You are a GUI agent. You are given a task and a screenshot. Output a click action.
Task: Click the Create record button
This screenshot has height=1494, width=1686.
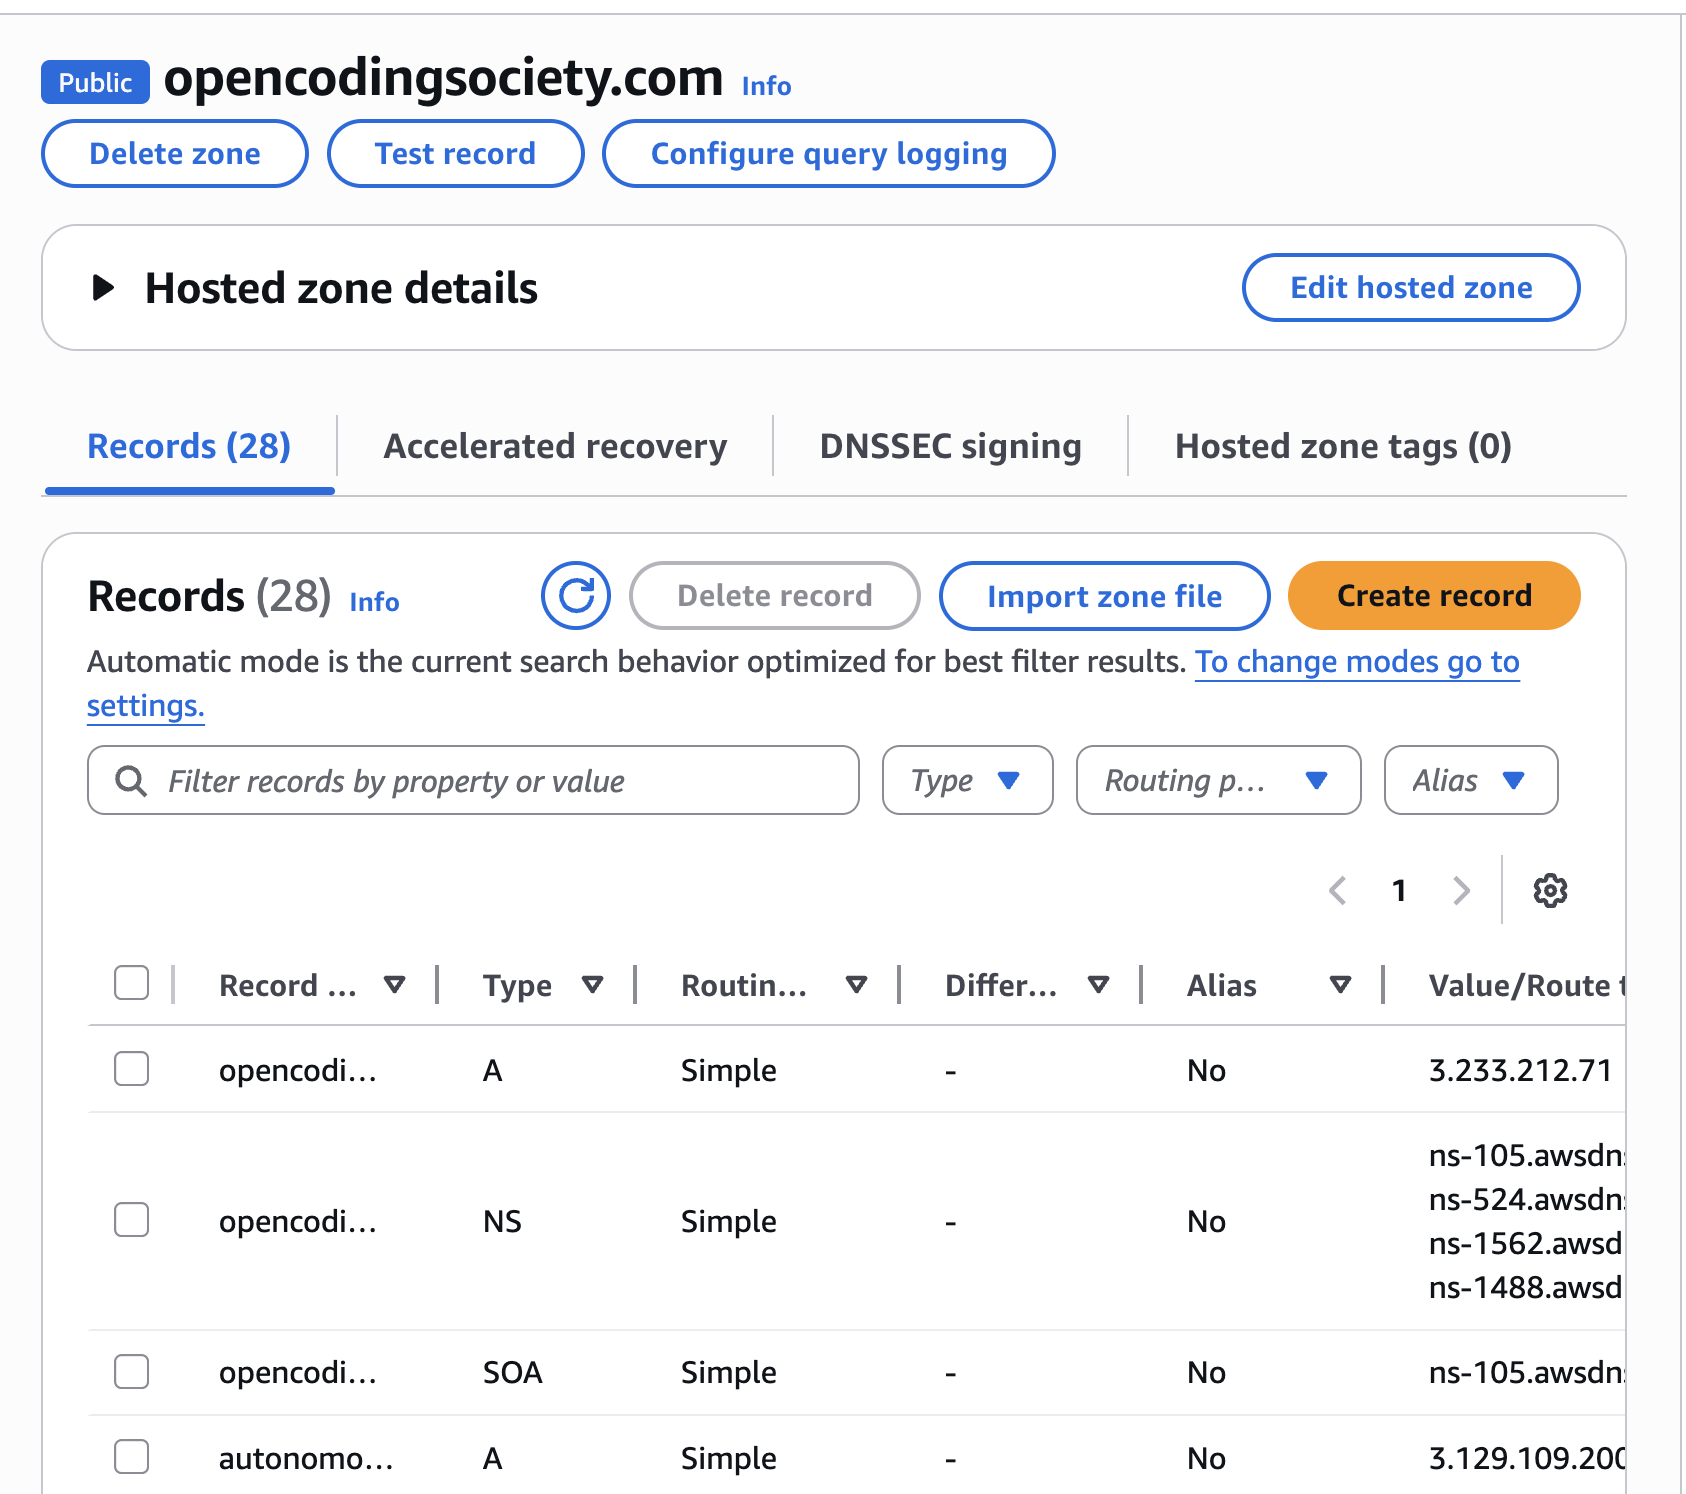1434,596
